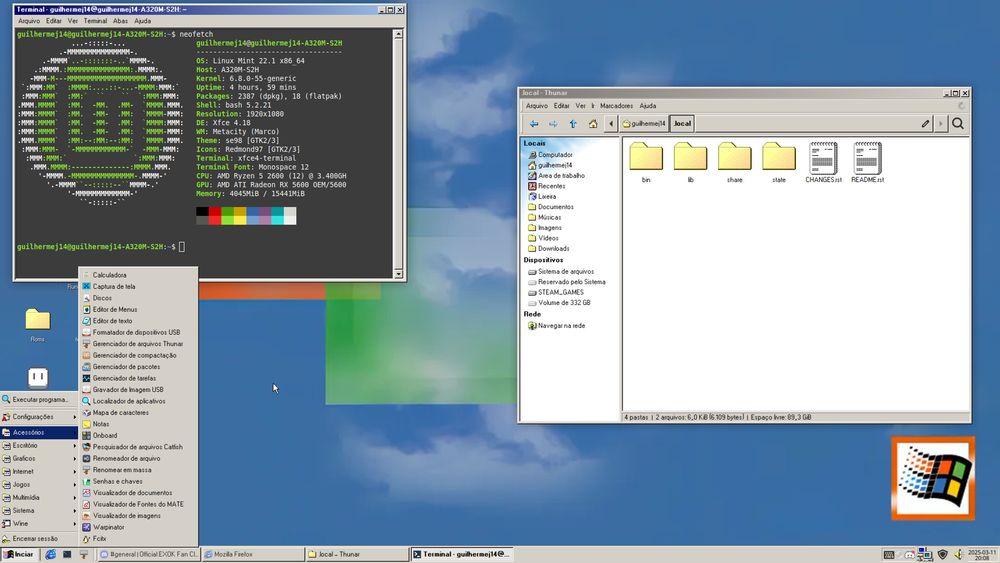
Task: Click Encerrar sessão in the start menu
Action: pyautogui.click(x=39, y=539)
